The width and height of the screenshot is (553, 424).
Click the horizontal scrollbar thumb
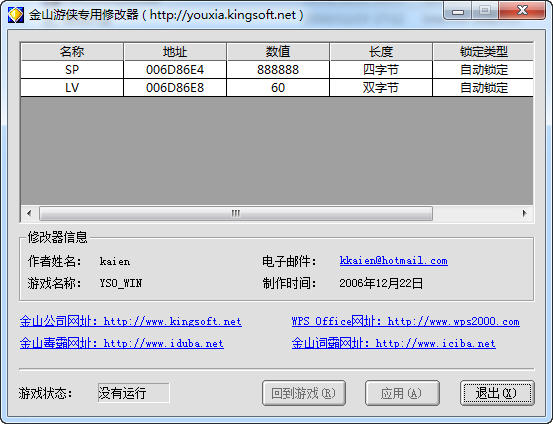pos(236,213)
